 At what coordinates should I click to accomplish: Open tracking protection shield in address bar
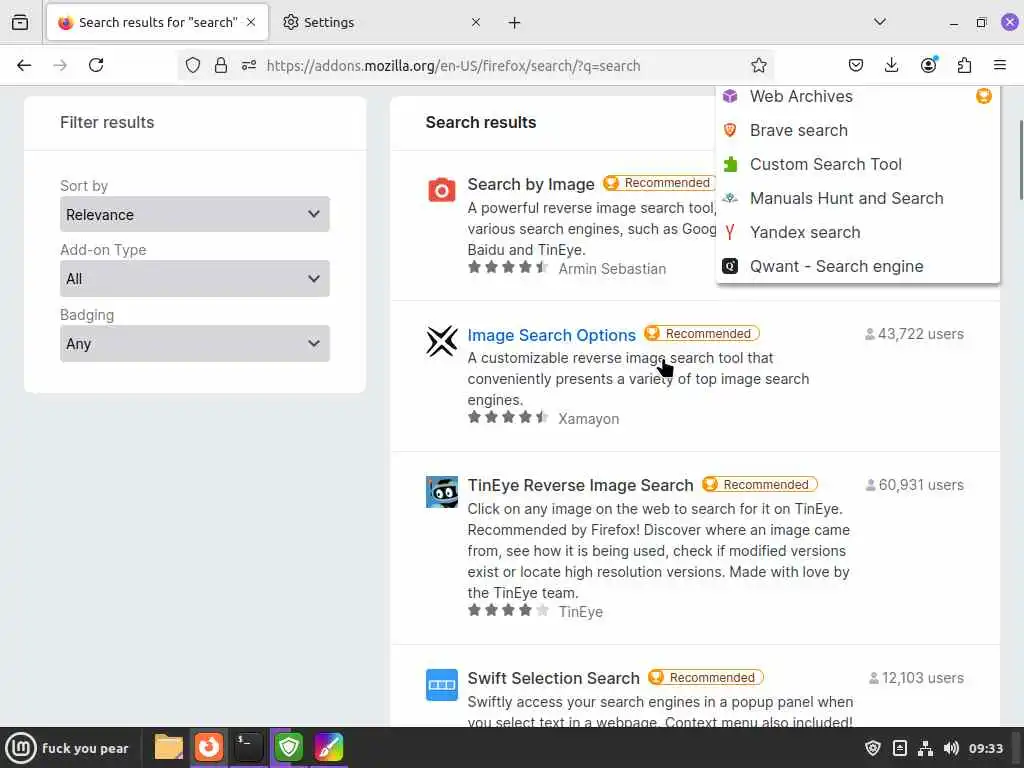click(x=193, y=65)
